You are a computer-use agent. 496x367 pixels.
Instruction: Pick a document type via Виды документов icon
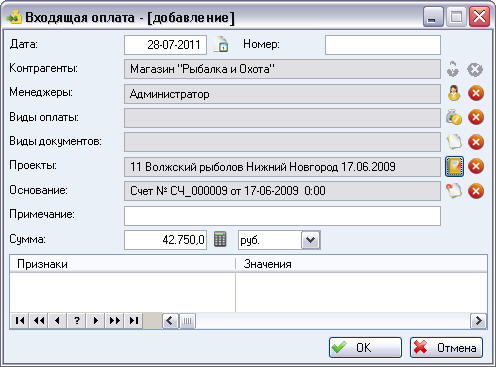click(x=454, y=142)
